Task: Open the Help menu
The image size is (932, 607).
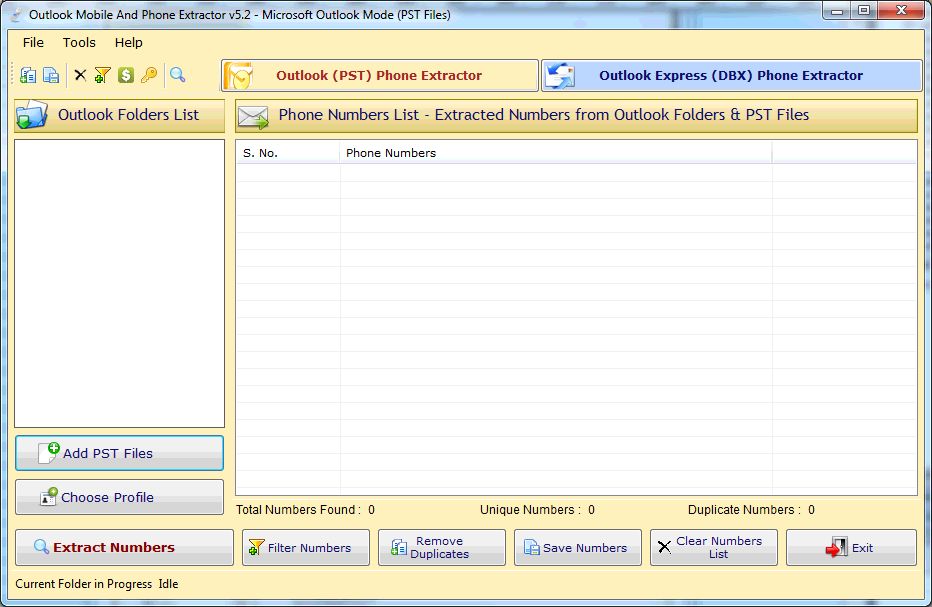Action: [x=128, y=43]
